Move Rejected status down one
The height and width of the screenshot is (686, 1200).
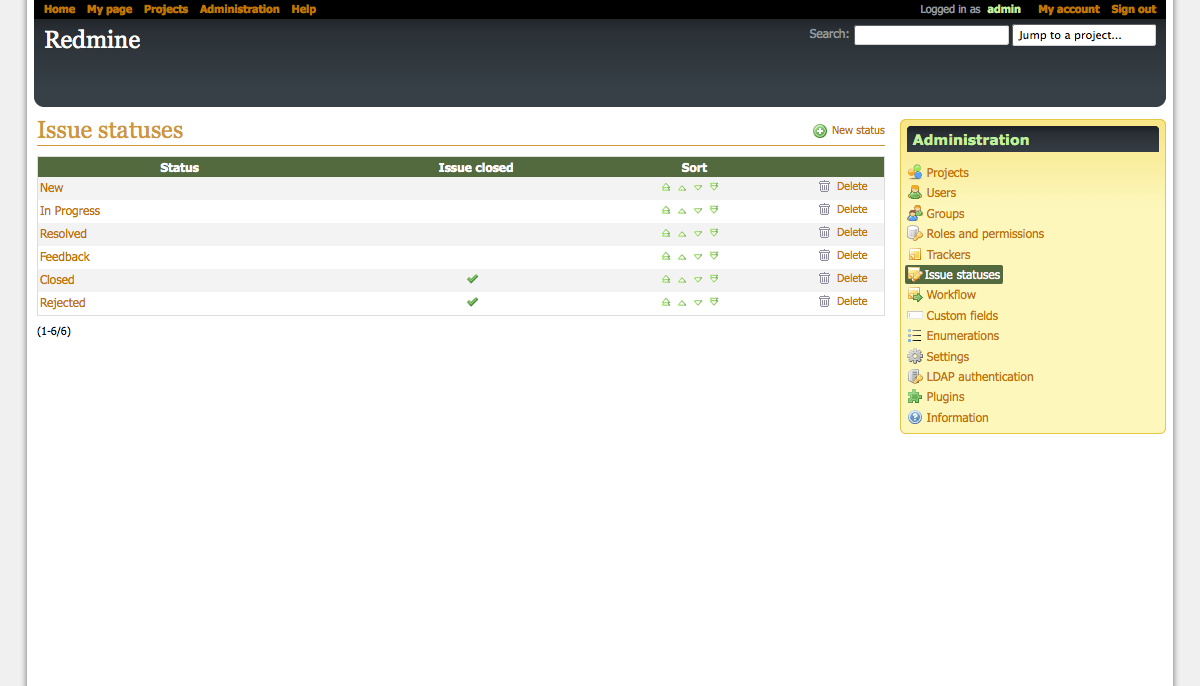click(698, 302)
